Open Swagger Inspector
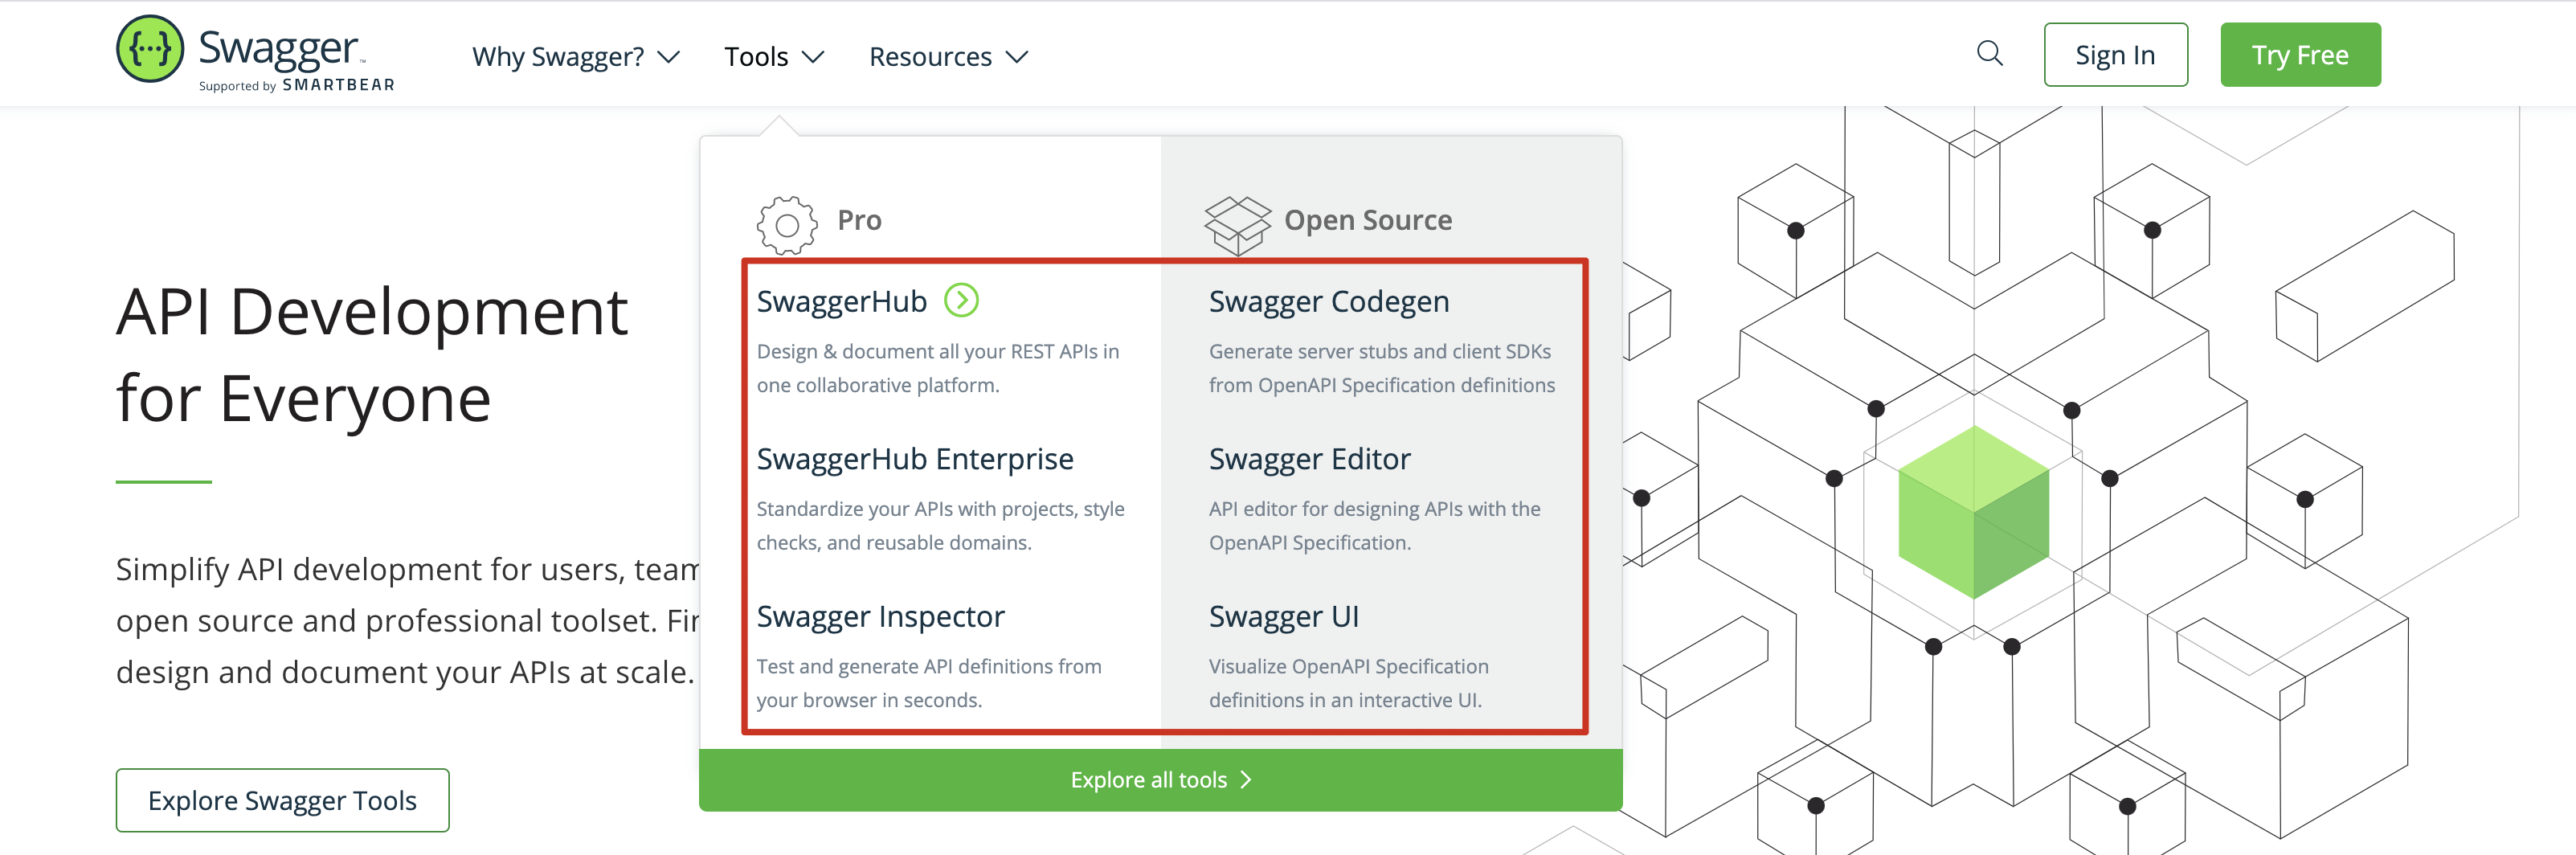2576x855 pixels. click(881, 616)
